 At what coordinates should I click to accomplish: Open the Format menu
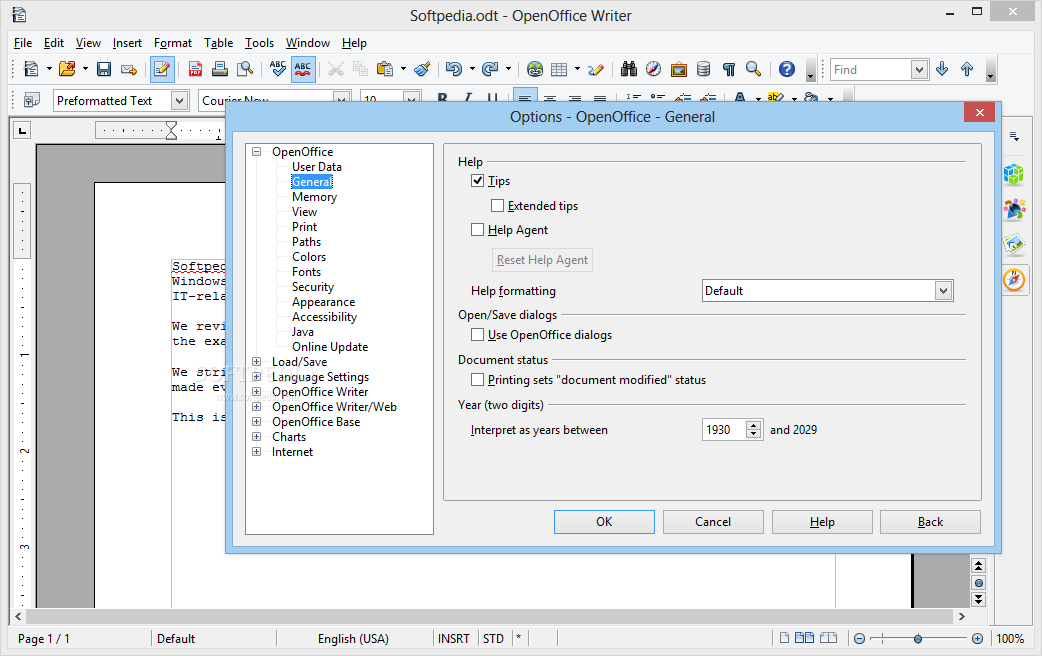point(173,43)
